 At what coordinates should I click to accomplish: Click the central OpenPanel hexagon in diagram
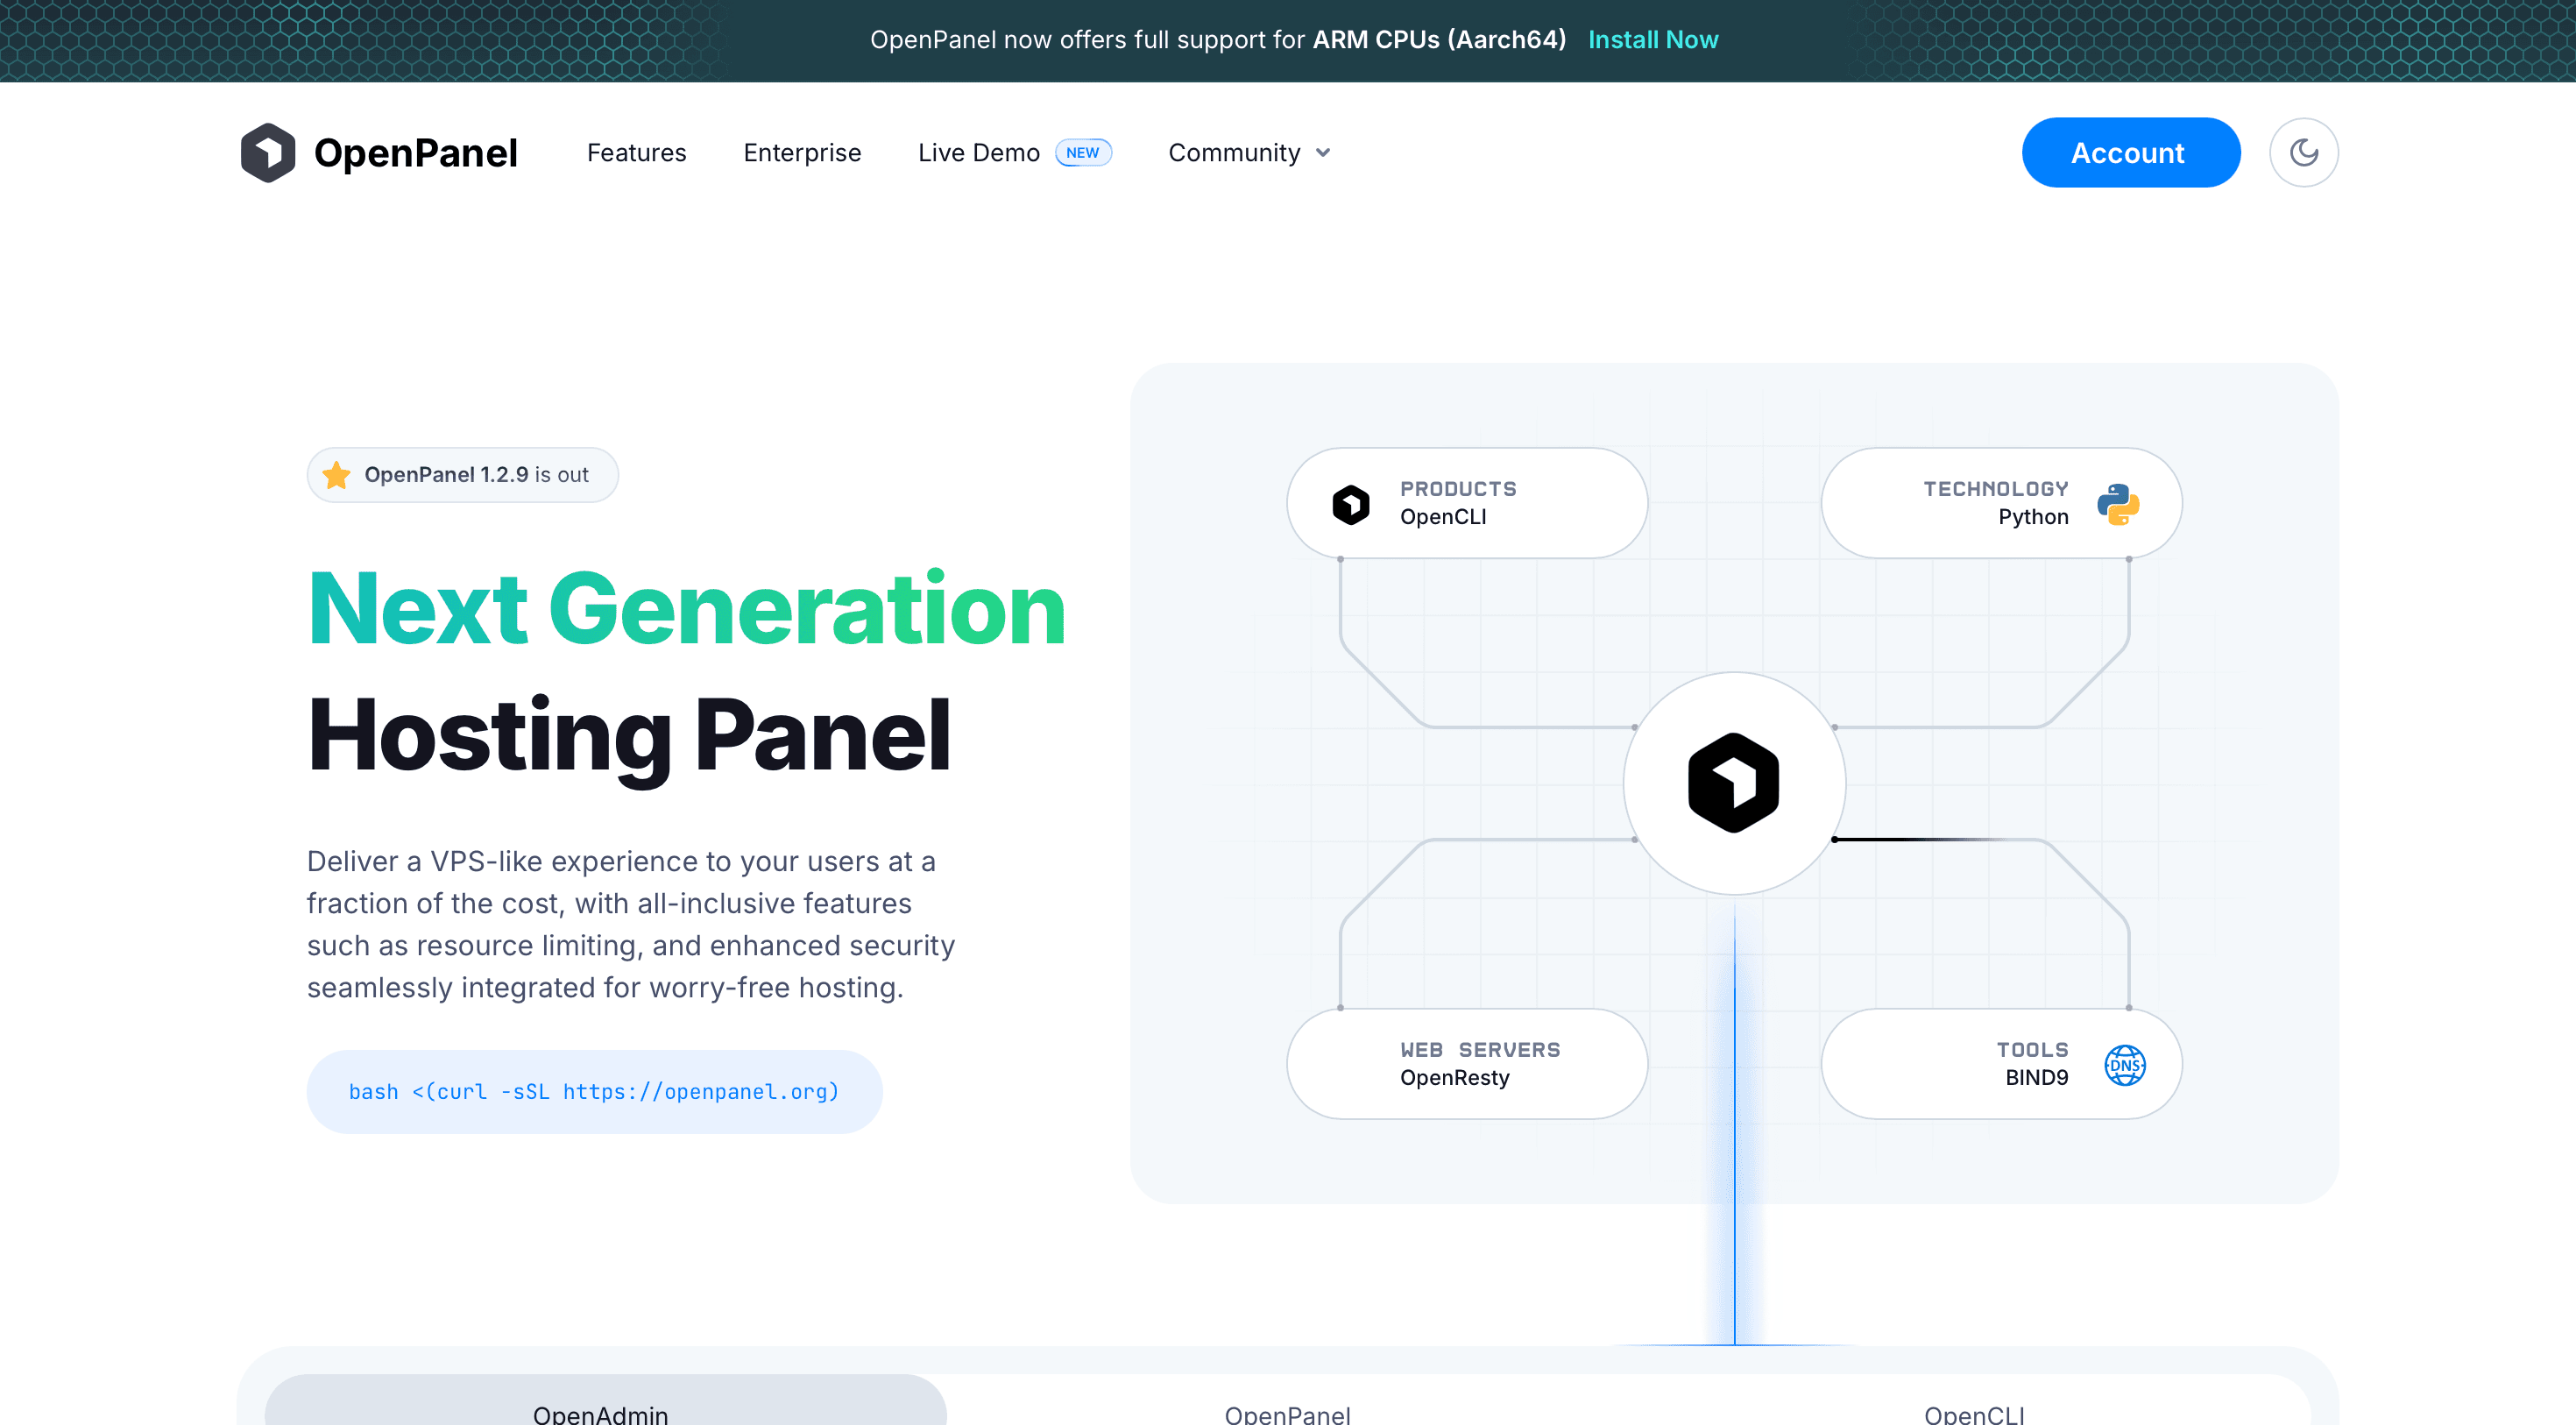pos(1733,783)
